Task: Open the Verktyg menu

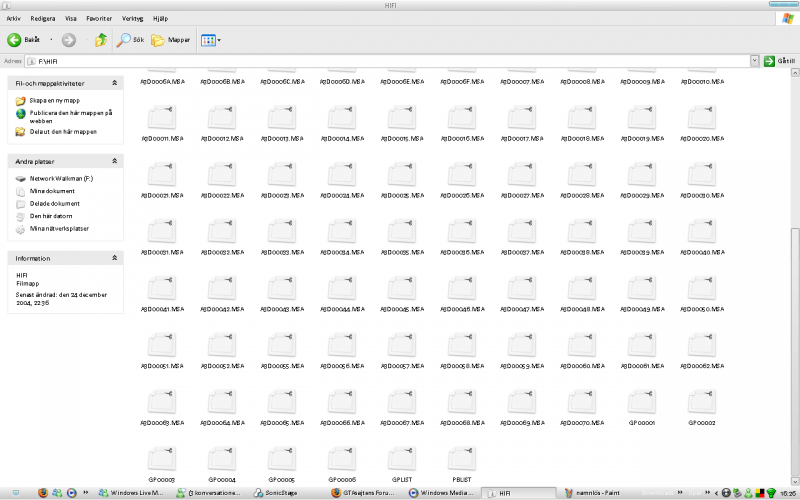Action: point(132,18)
